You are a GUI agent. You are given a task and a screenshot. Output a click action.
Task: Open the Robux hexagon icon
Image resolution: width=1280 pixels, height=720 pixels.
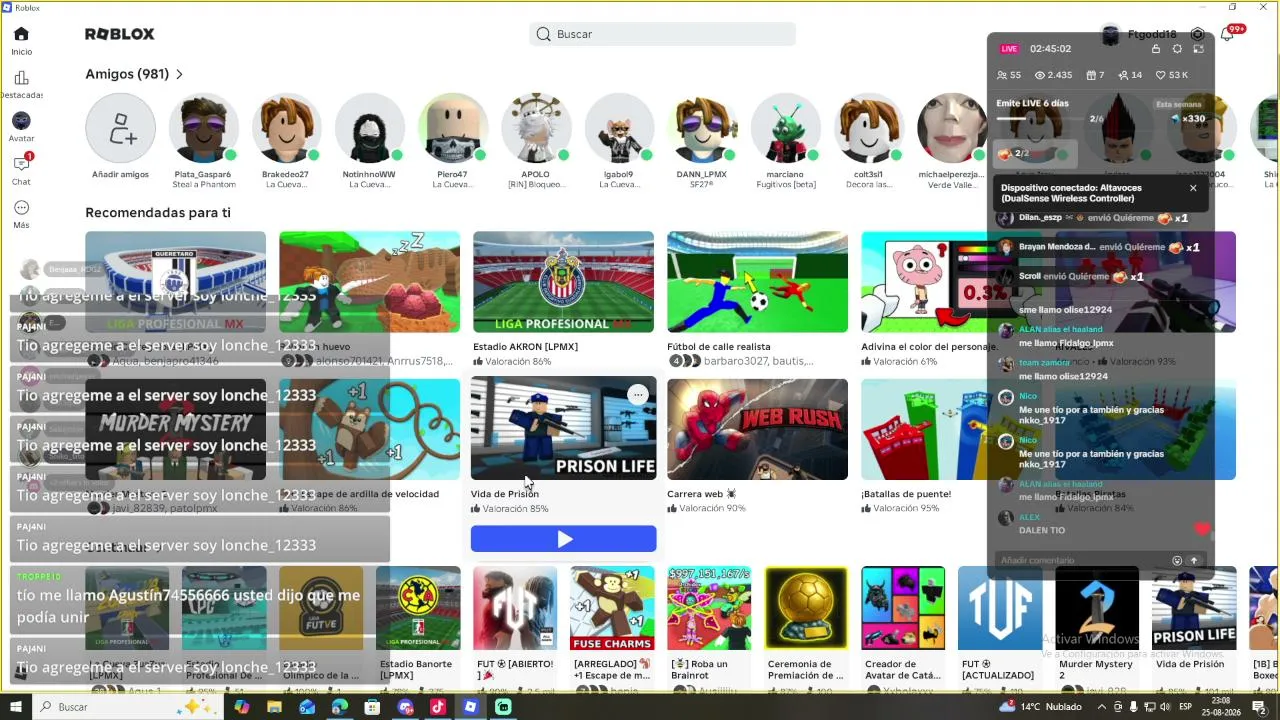coord(1197,34)
